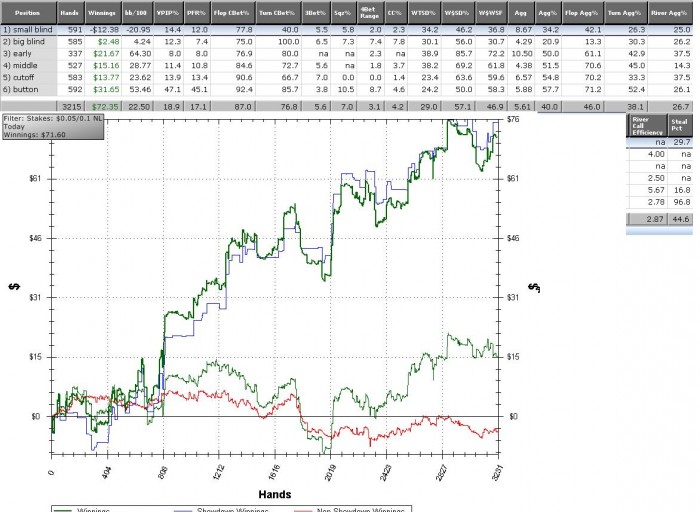Click the early W$WSF value '72.2'
The height and width of the screenshot is (512, 700).
496,54
